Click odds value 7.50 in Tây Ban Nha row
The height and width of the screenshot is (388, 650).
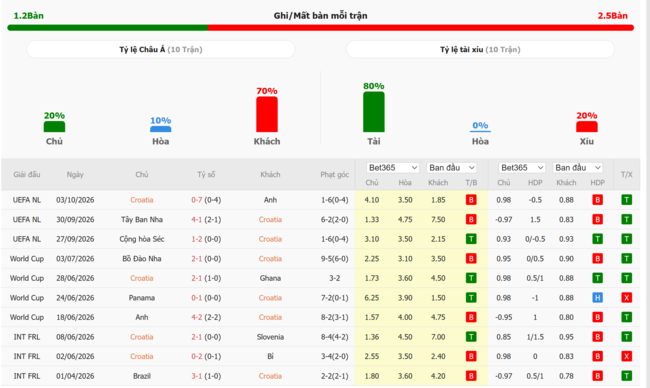[x=438, y=219]
